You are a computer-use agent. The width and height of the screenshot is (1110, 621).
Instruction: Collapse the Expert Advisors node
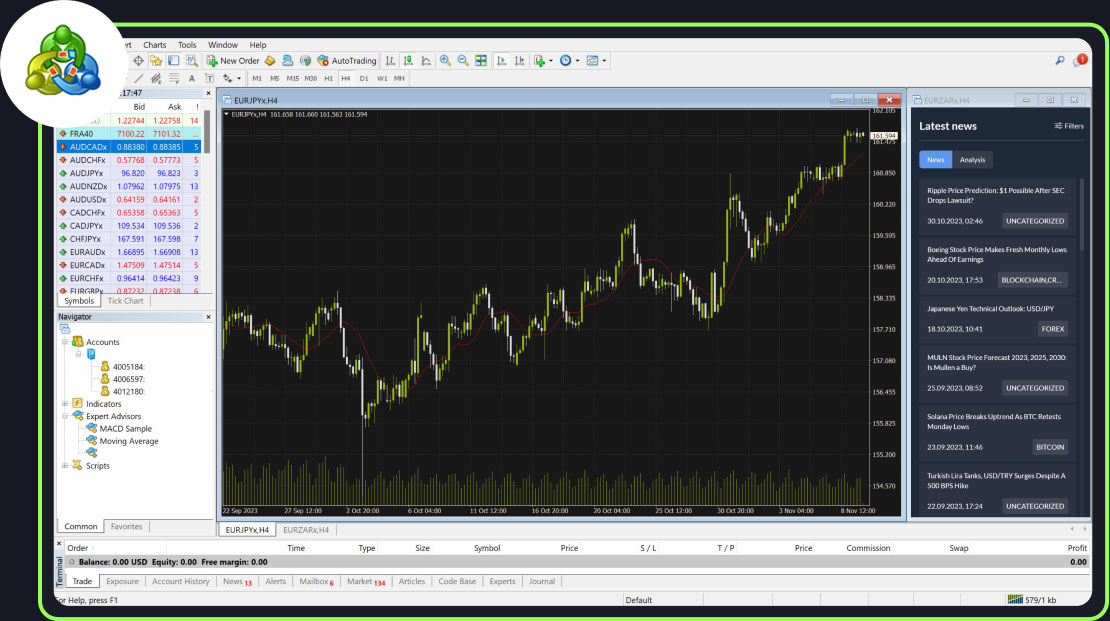(66, 416)
